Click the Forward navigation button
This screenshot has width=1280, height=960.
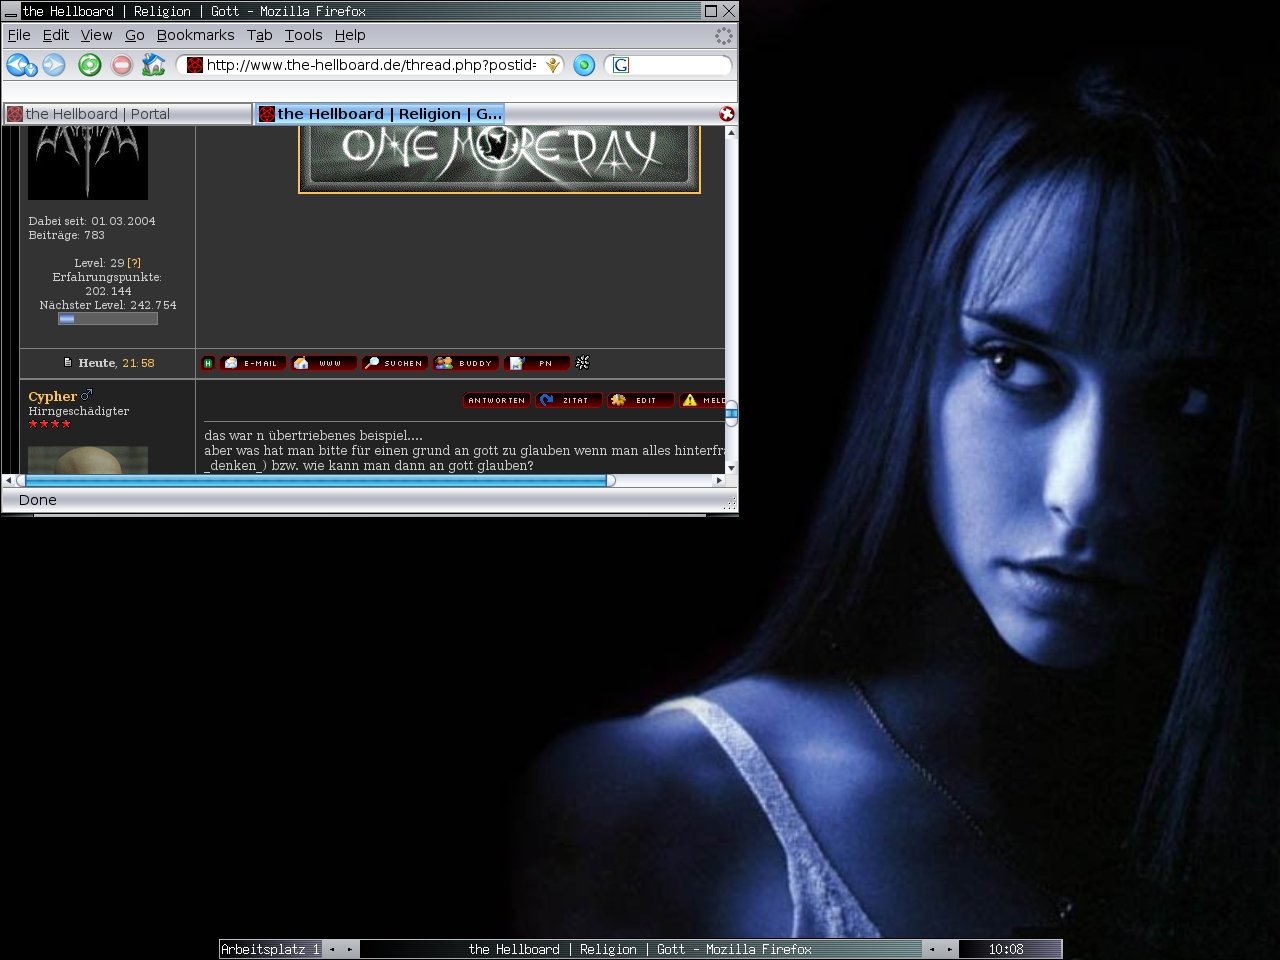pyautogui.click(x=54, y=65)
